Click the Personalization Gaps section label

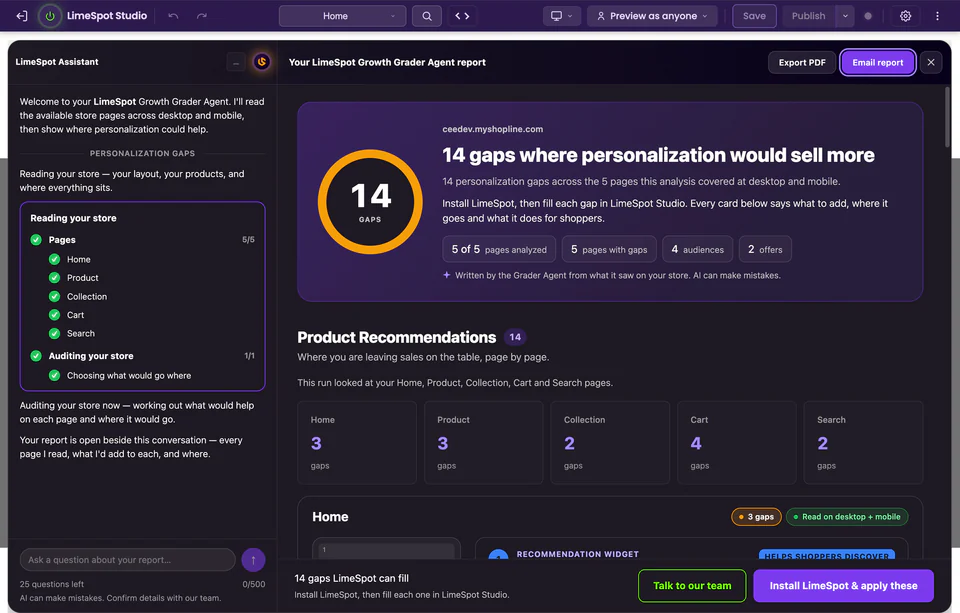[142, 153]
